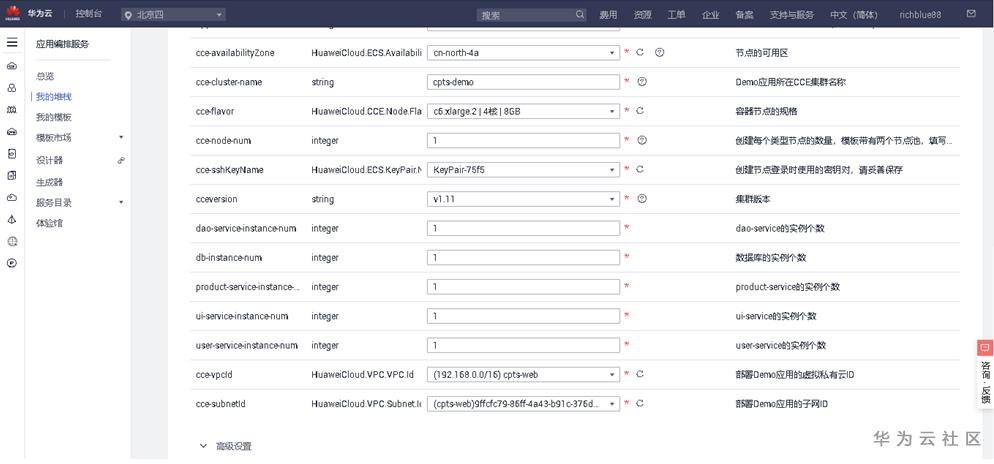Screen dimensions: 994x464
Task: Edit the cce-cluster-name field
Action: coord(524,82)
